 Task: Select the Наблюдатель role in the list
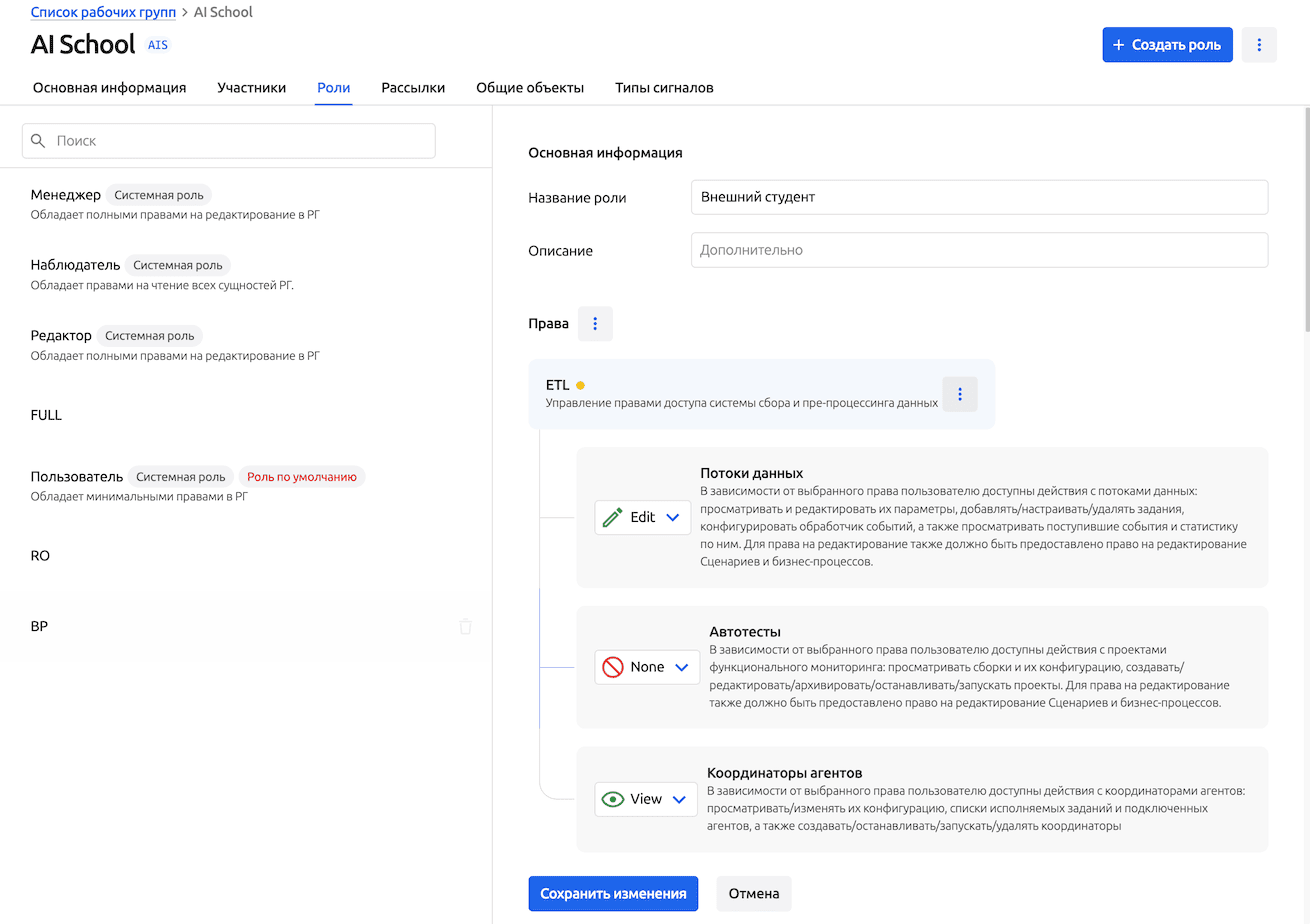[76, 265]
